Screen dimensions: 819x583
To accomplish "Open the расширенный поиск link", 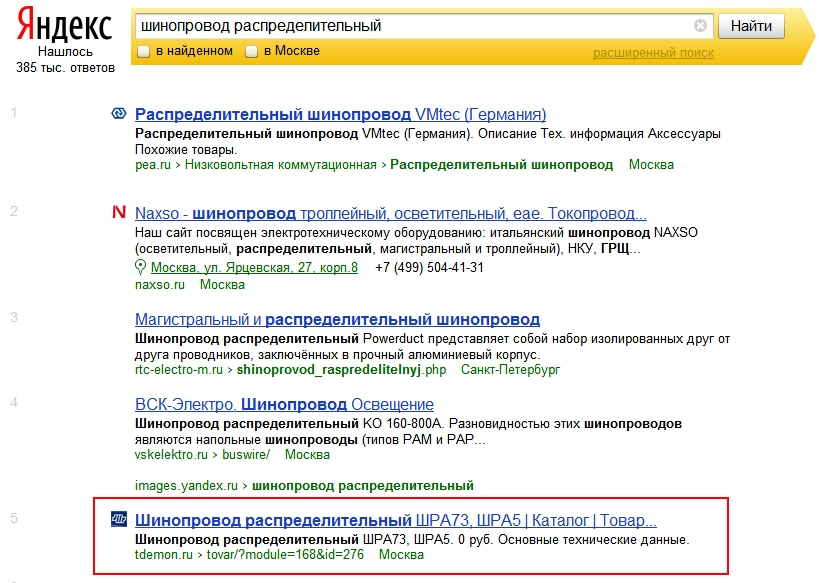I will 653,53.
